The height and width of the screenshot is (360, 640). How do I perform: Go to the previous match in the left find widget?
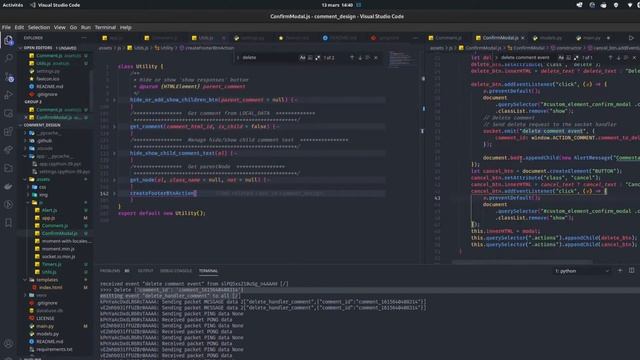[352, 58]
